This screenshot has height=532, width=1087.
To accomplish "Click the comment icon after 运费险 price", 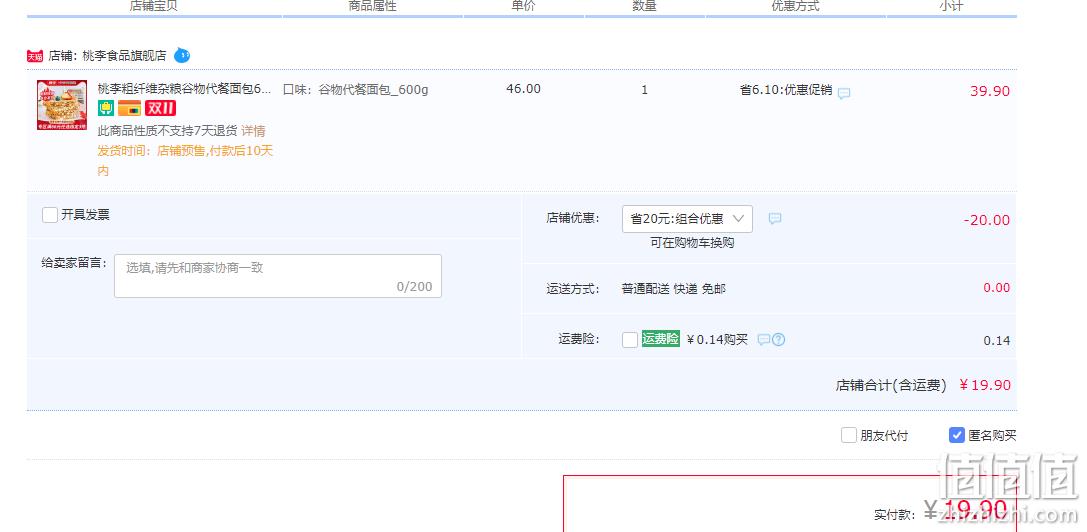I will pos(763,340).
